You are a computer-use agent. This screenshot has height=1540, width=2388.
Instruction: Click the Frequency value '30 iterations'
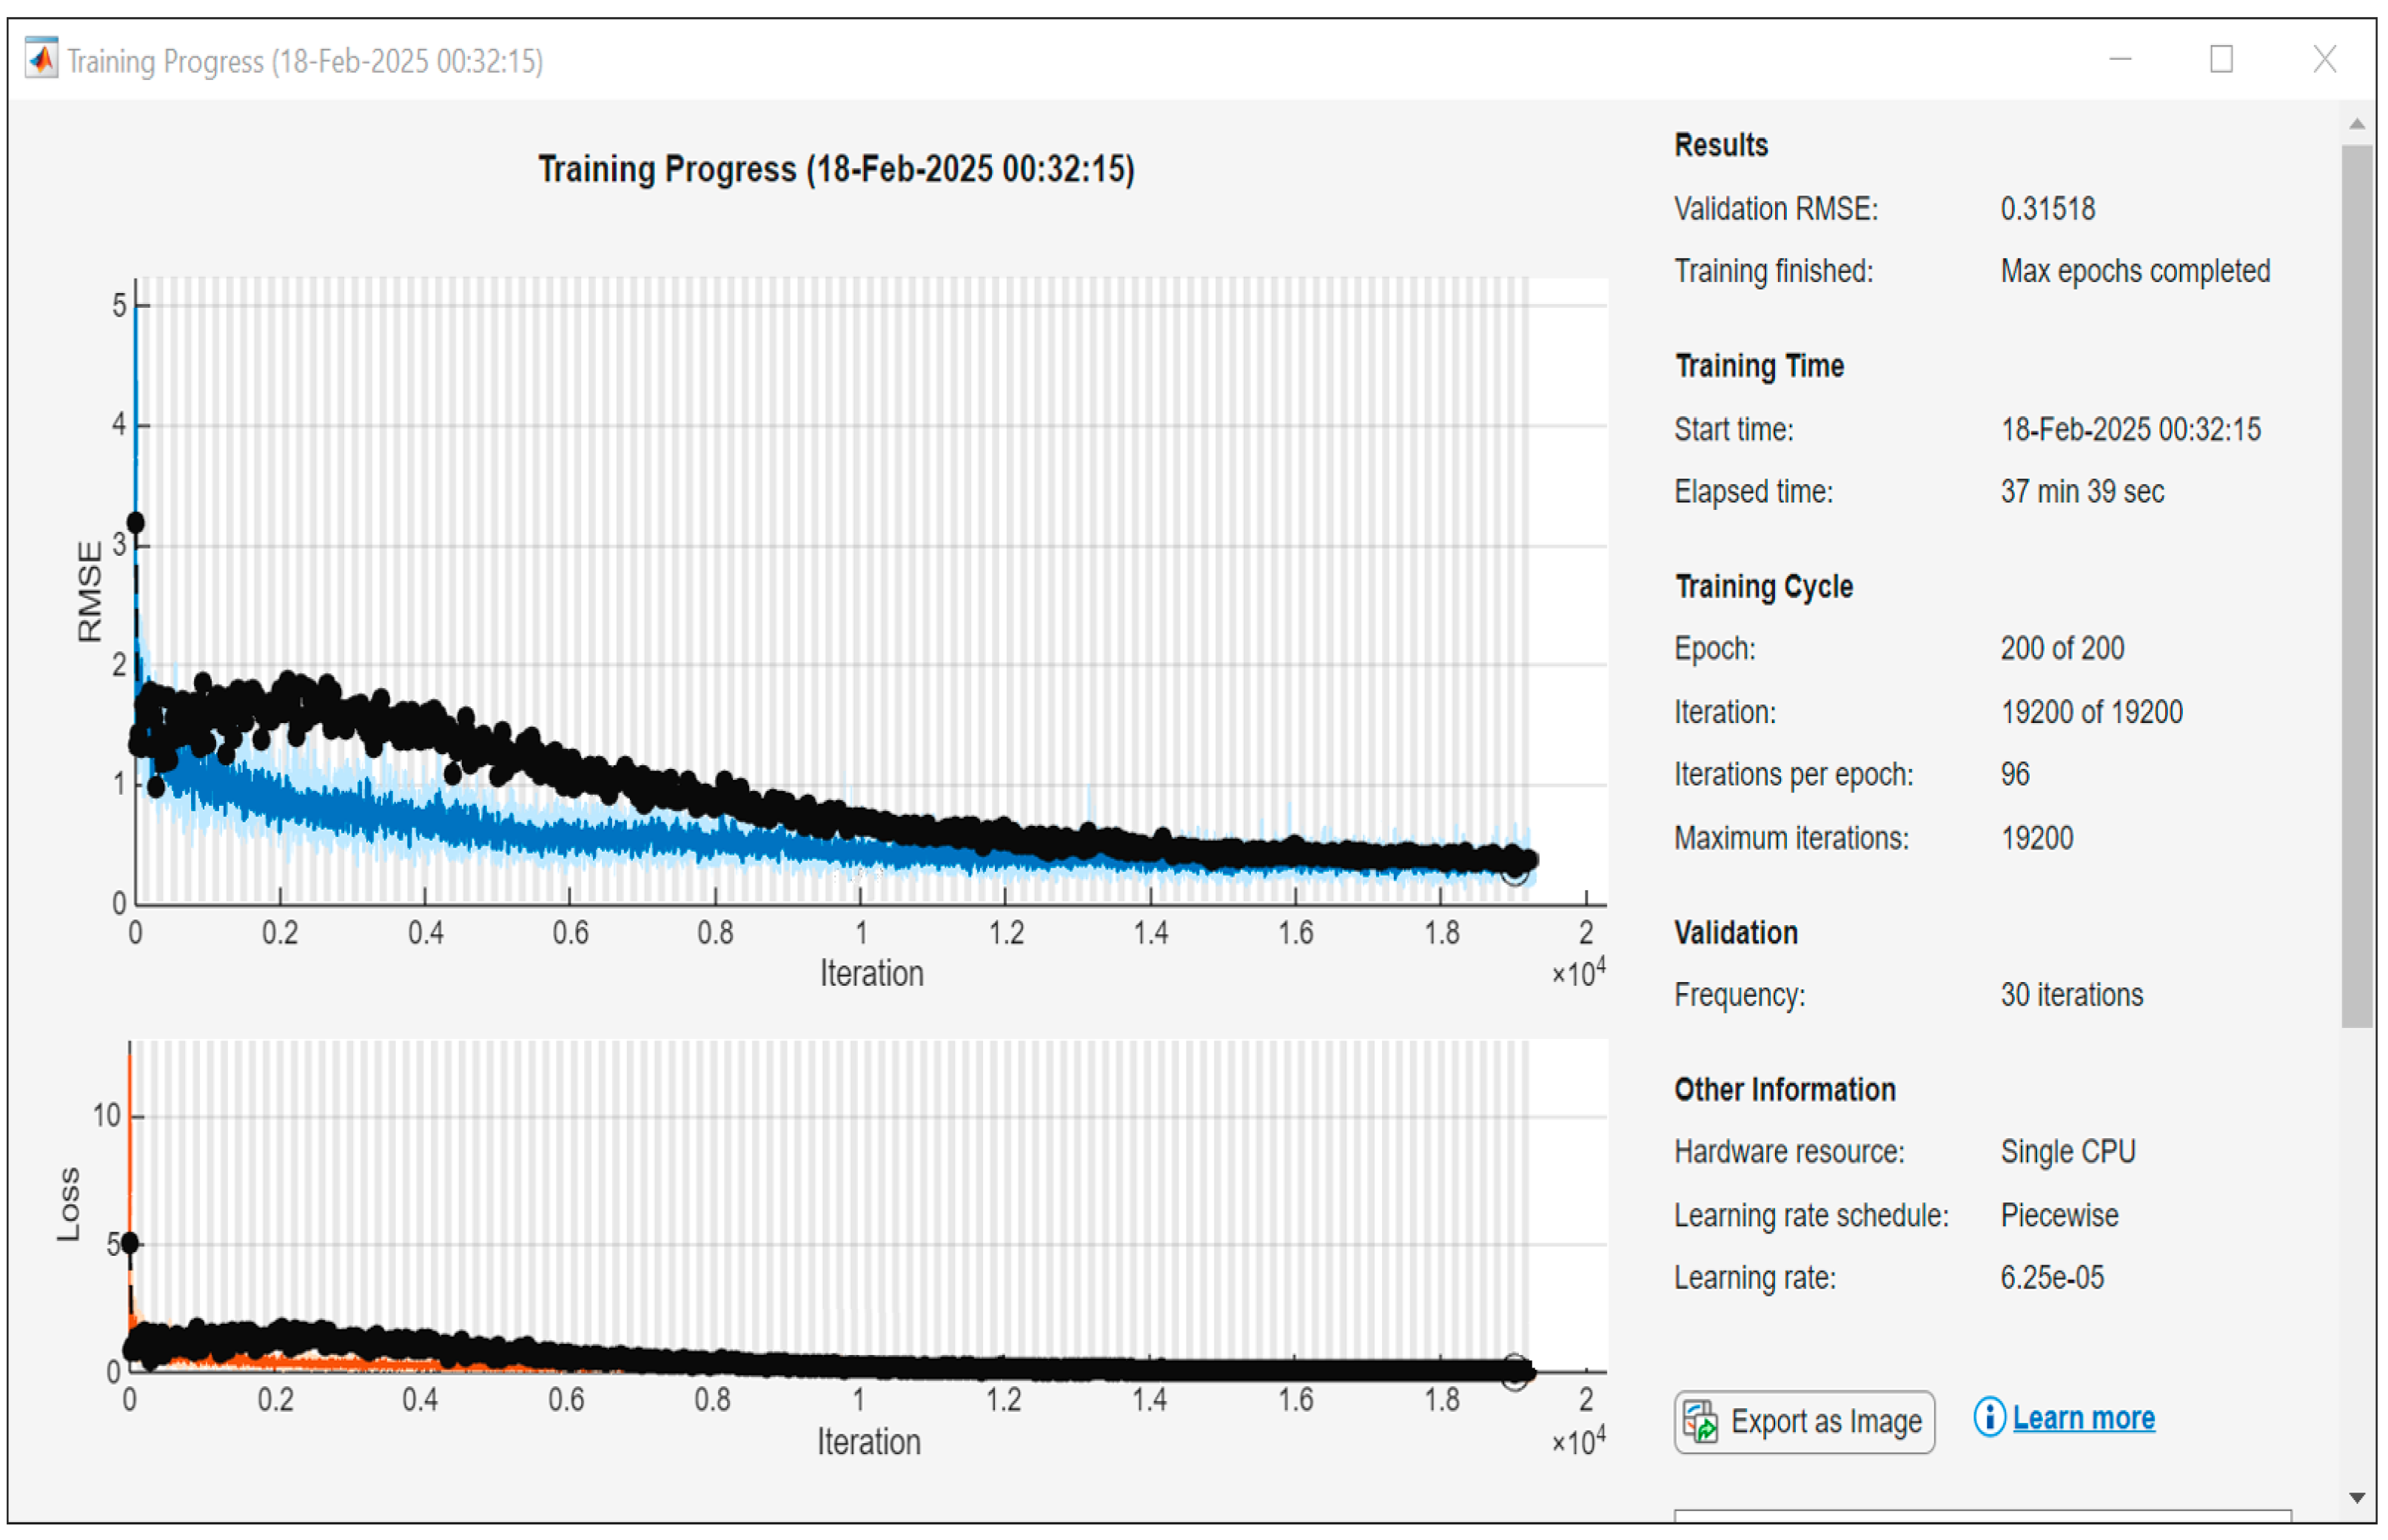click(2071, 995)
